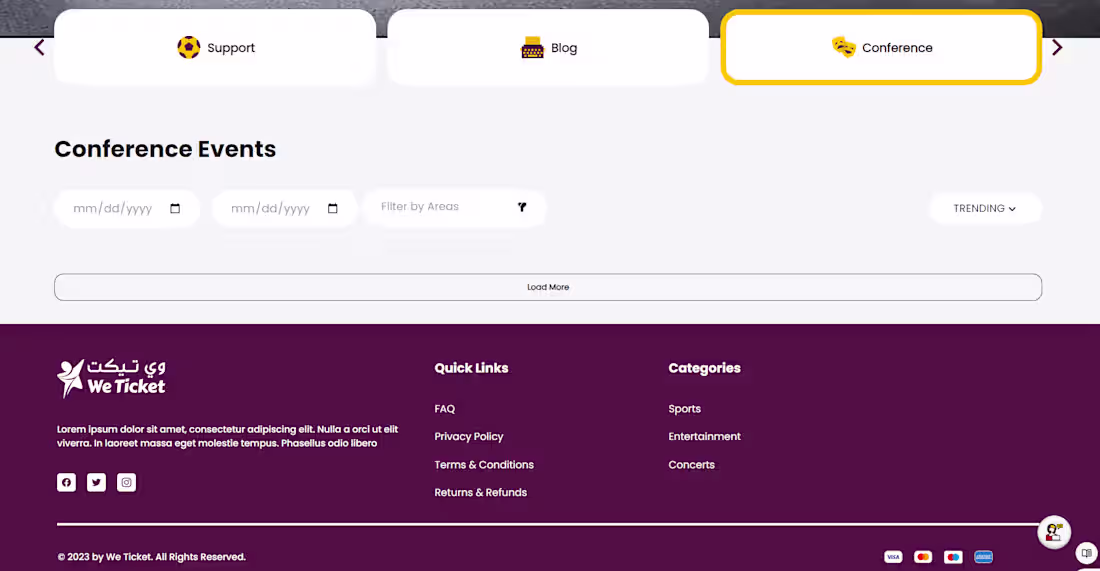The height and width of the screenshot is (571, 1100).
Task: Click the TRENDING dropdown chevron
Action: pyautogui.click(x=1012, y=209)
